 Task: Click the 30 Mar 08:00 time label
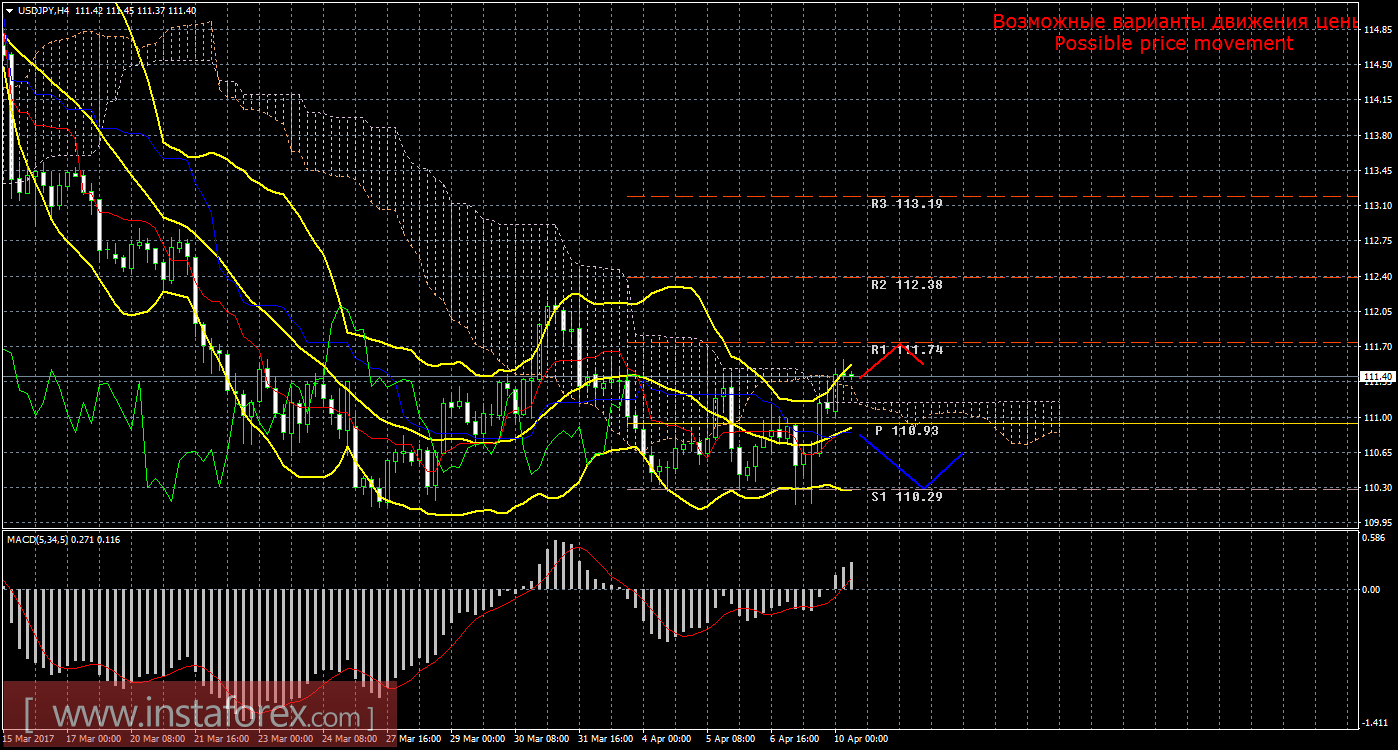pyautogui.click(x=541, y=740)
